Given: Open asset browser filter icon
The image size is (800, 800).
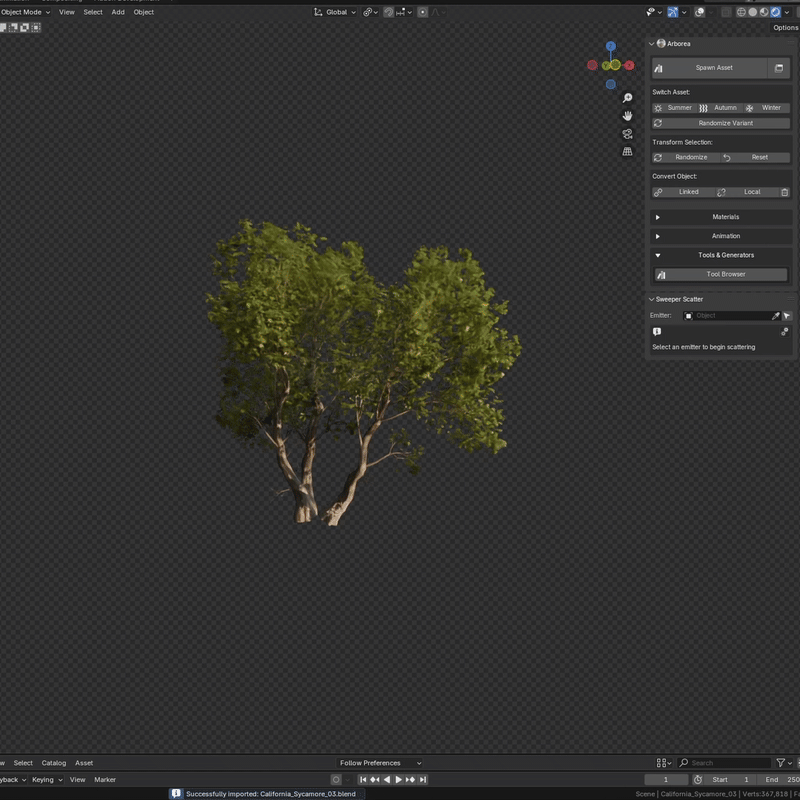Looking at the screenshot, I should [x=780, y=763].
